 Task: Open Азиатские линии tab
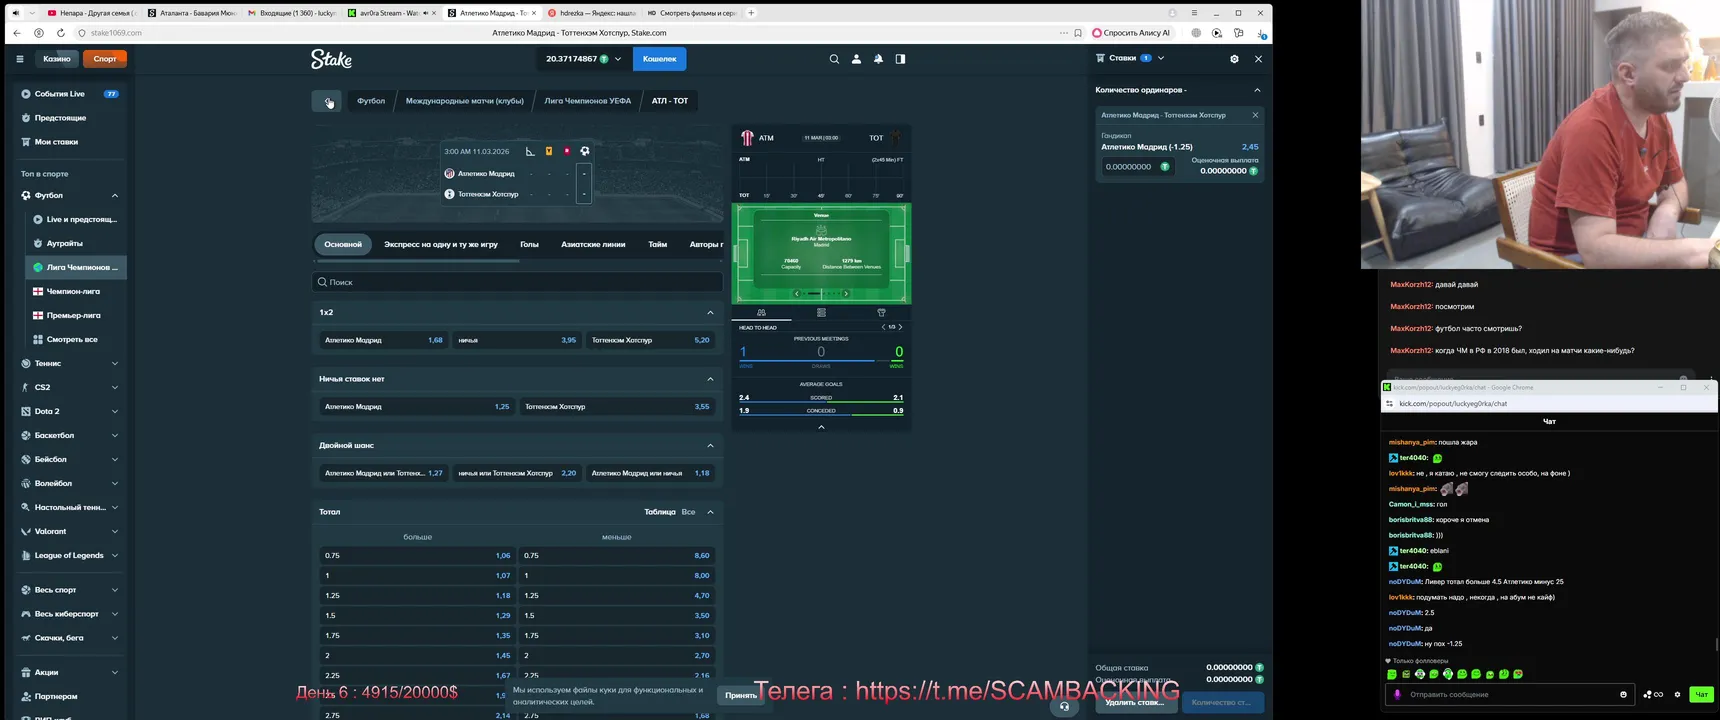point(593,244)
